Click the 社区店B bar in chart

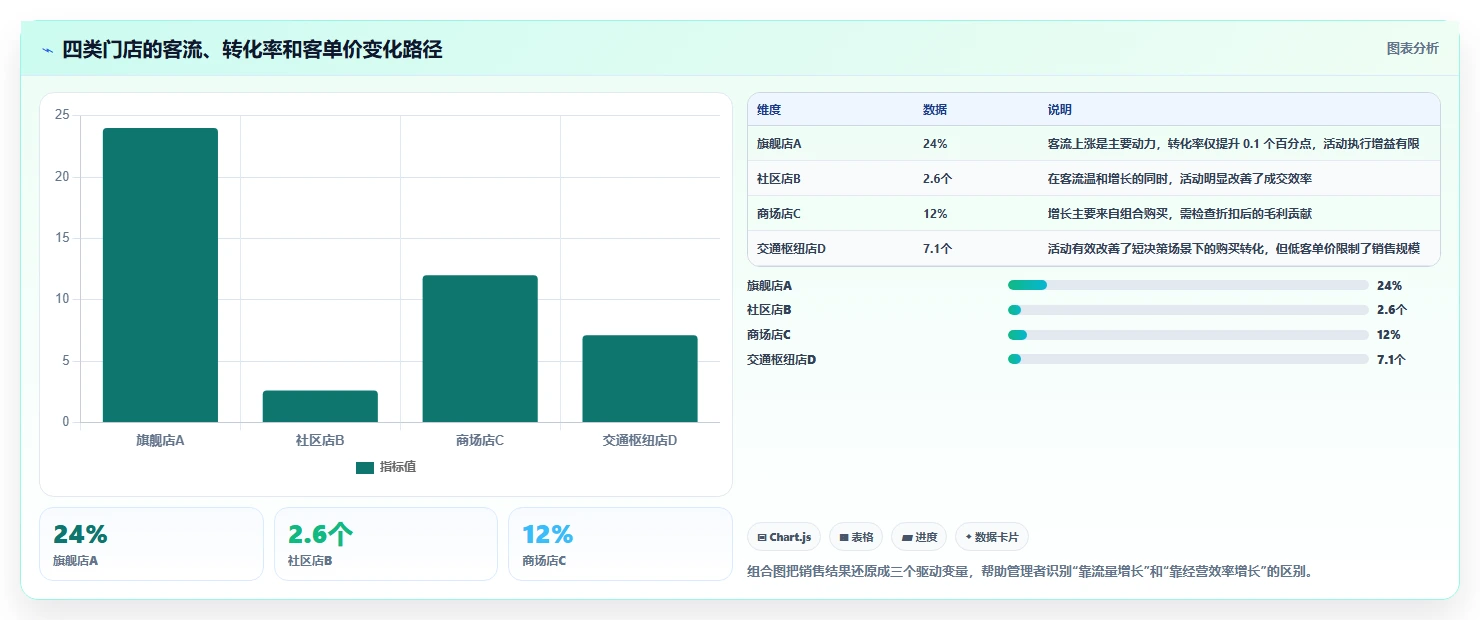point(320,406)
